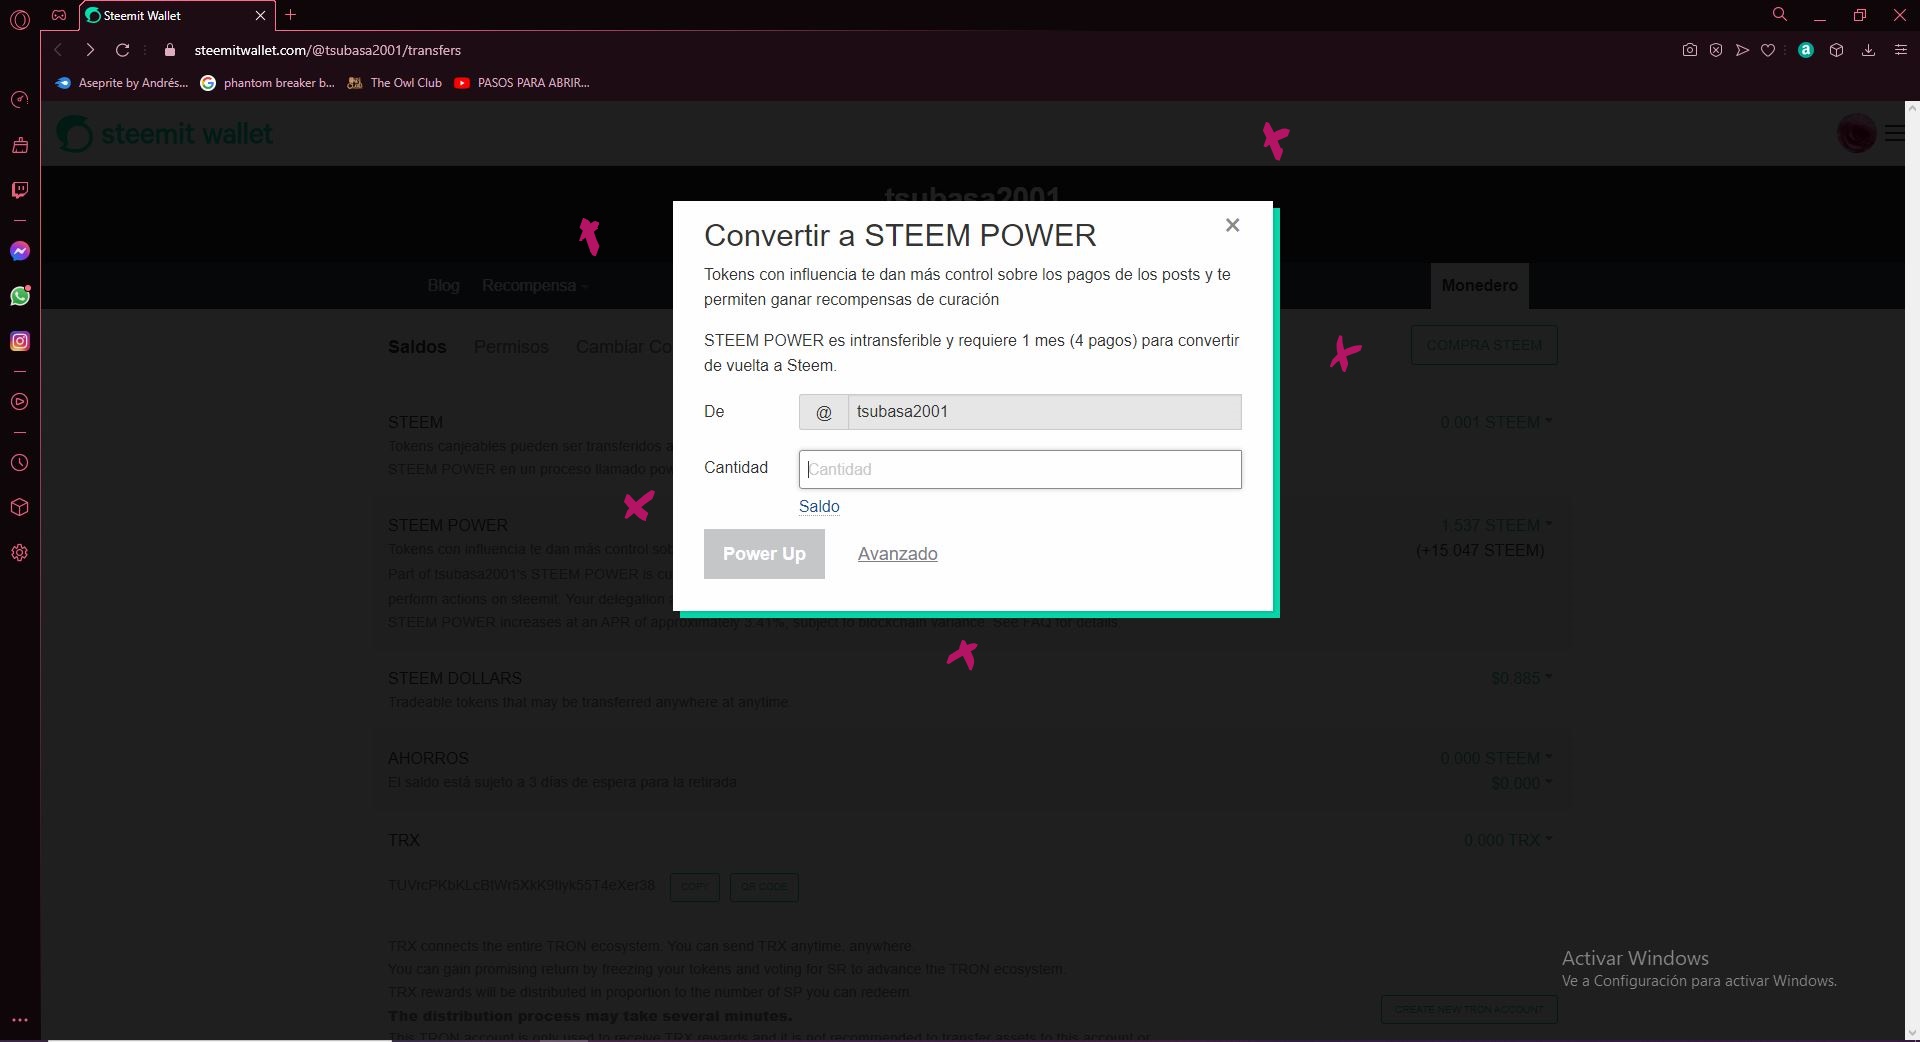Image resolution: width=1920 pixels, height=1042 pixels.
Task: Click the COPY button beside TRX address
Action: click(x=695, y=887)
